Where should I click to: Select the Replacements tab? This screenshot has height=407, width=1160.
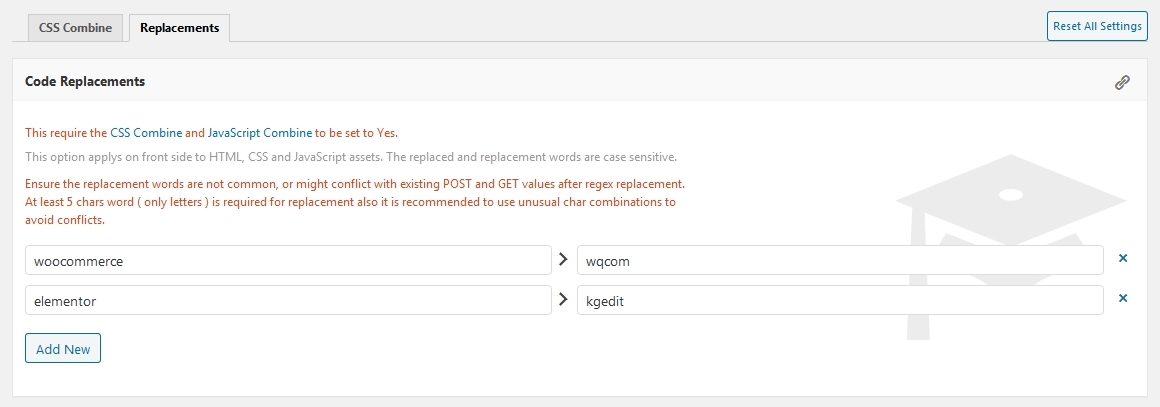179,28
